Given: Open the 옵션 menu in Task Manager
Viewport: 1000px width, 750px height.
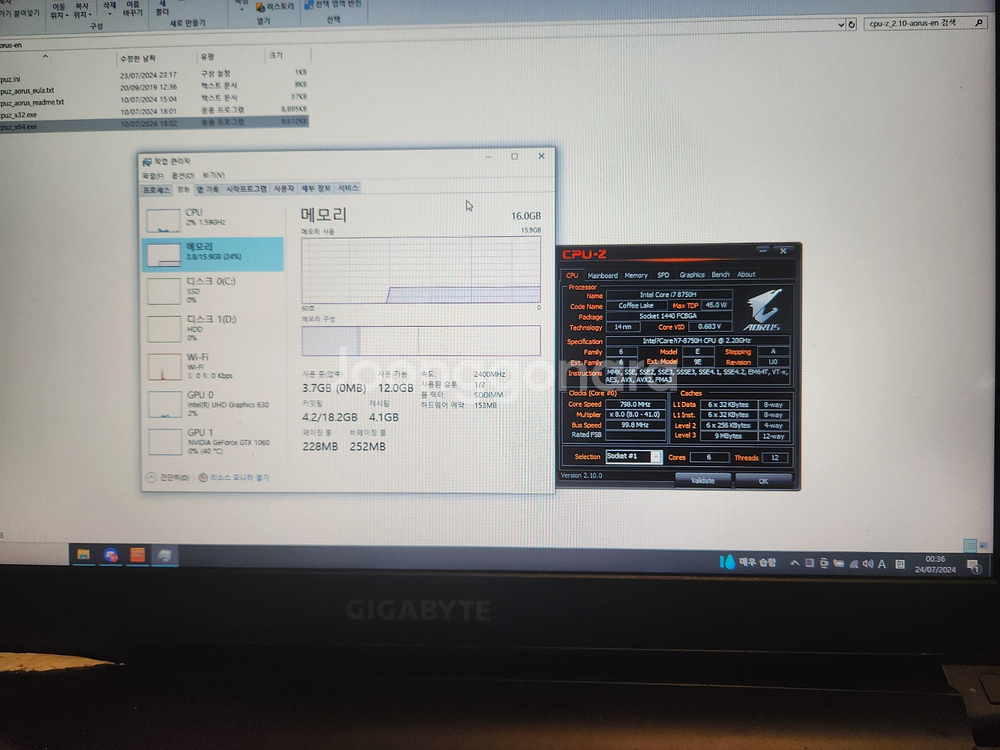Looking at the screenshot, I should click(182, 175).
